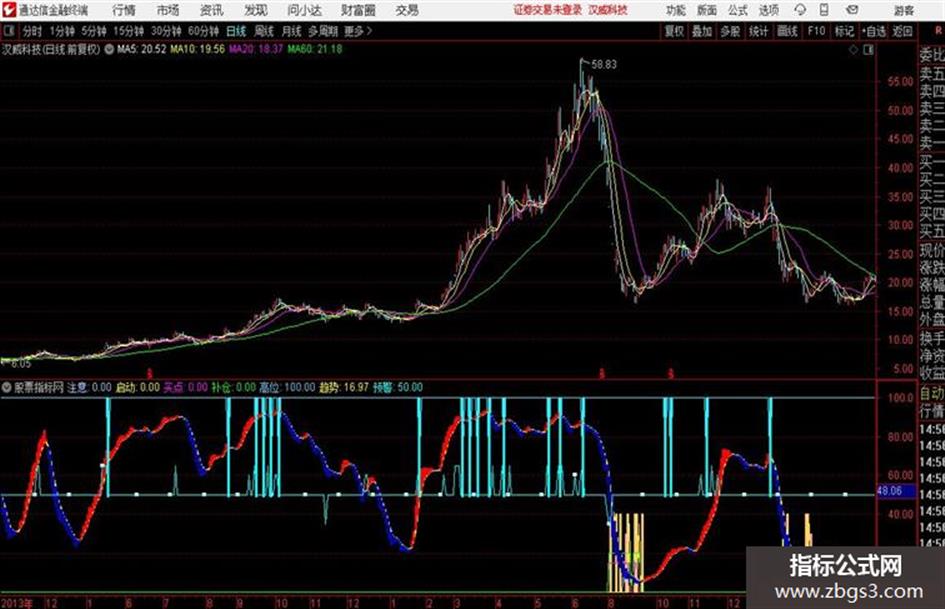Select the 周线 weekly period tab
Screen dimensions: 945x609
coord(264,31)
